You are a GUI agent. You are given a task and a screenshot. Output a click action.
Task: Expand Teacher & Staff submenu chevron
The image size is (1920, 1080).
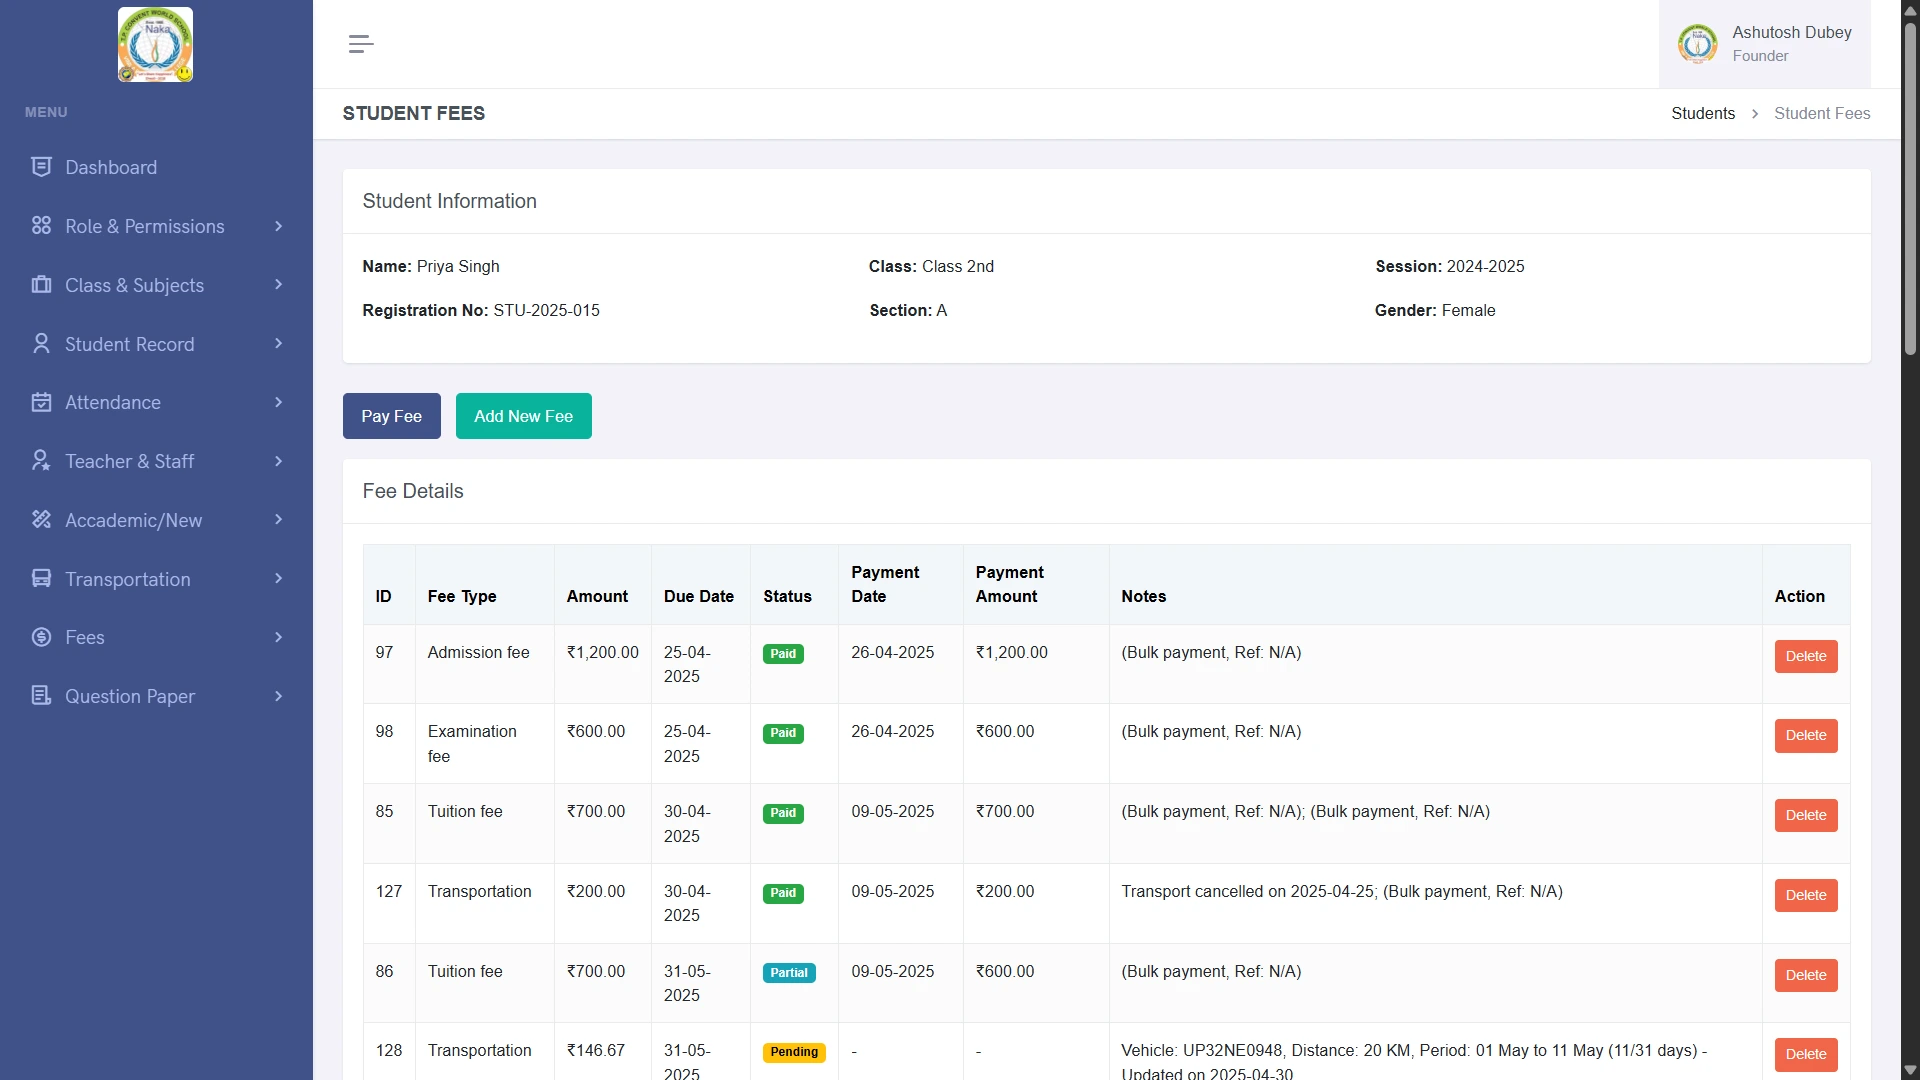coord(278,461)
